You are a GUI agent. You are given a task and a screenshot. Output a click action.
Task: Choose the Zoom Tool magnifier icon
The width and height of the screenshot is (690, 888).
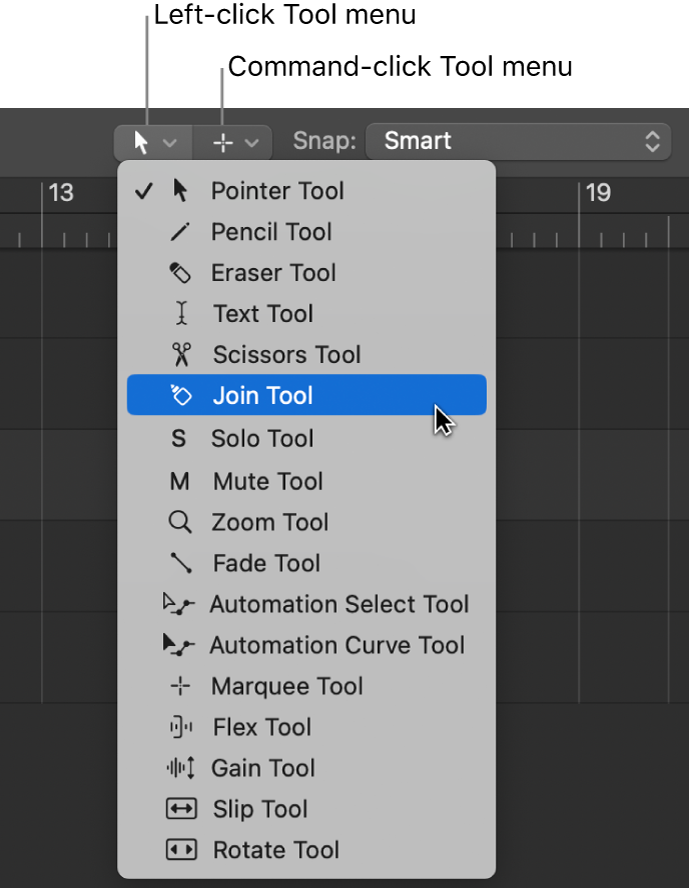(180, 522)
